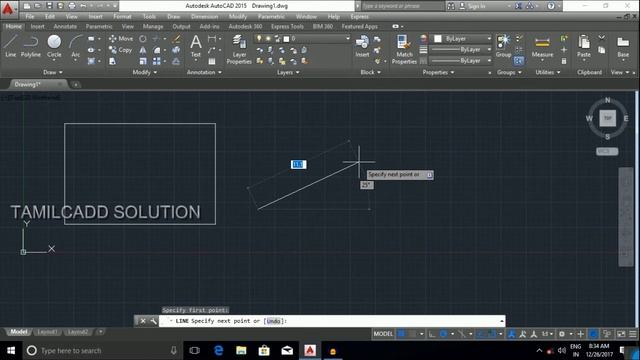Click the Print icon in quick access toolbar
This screenshot has height=360, width=640.
click(72, 6)
